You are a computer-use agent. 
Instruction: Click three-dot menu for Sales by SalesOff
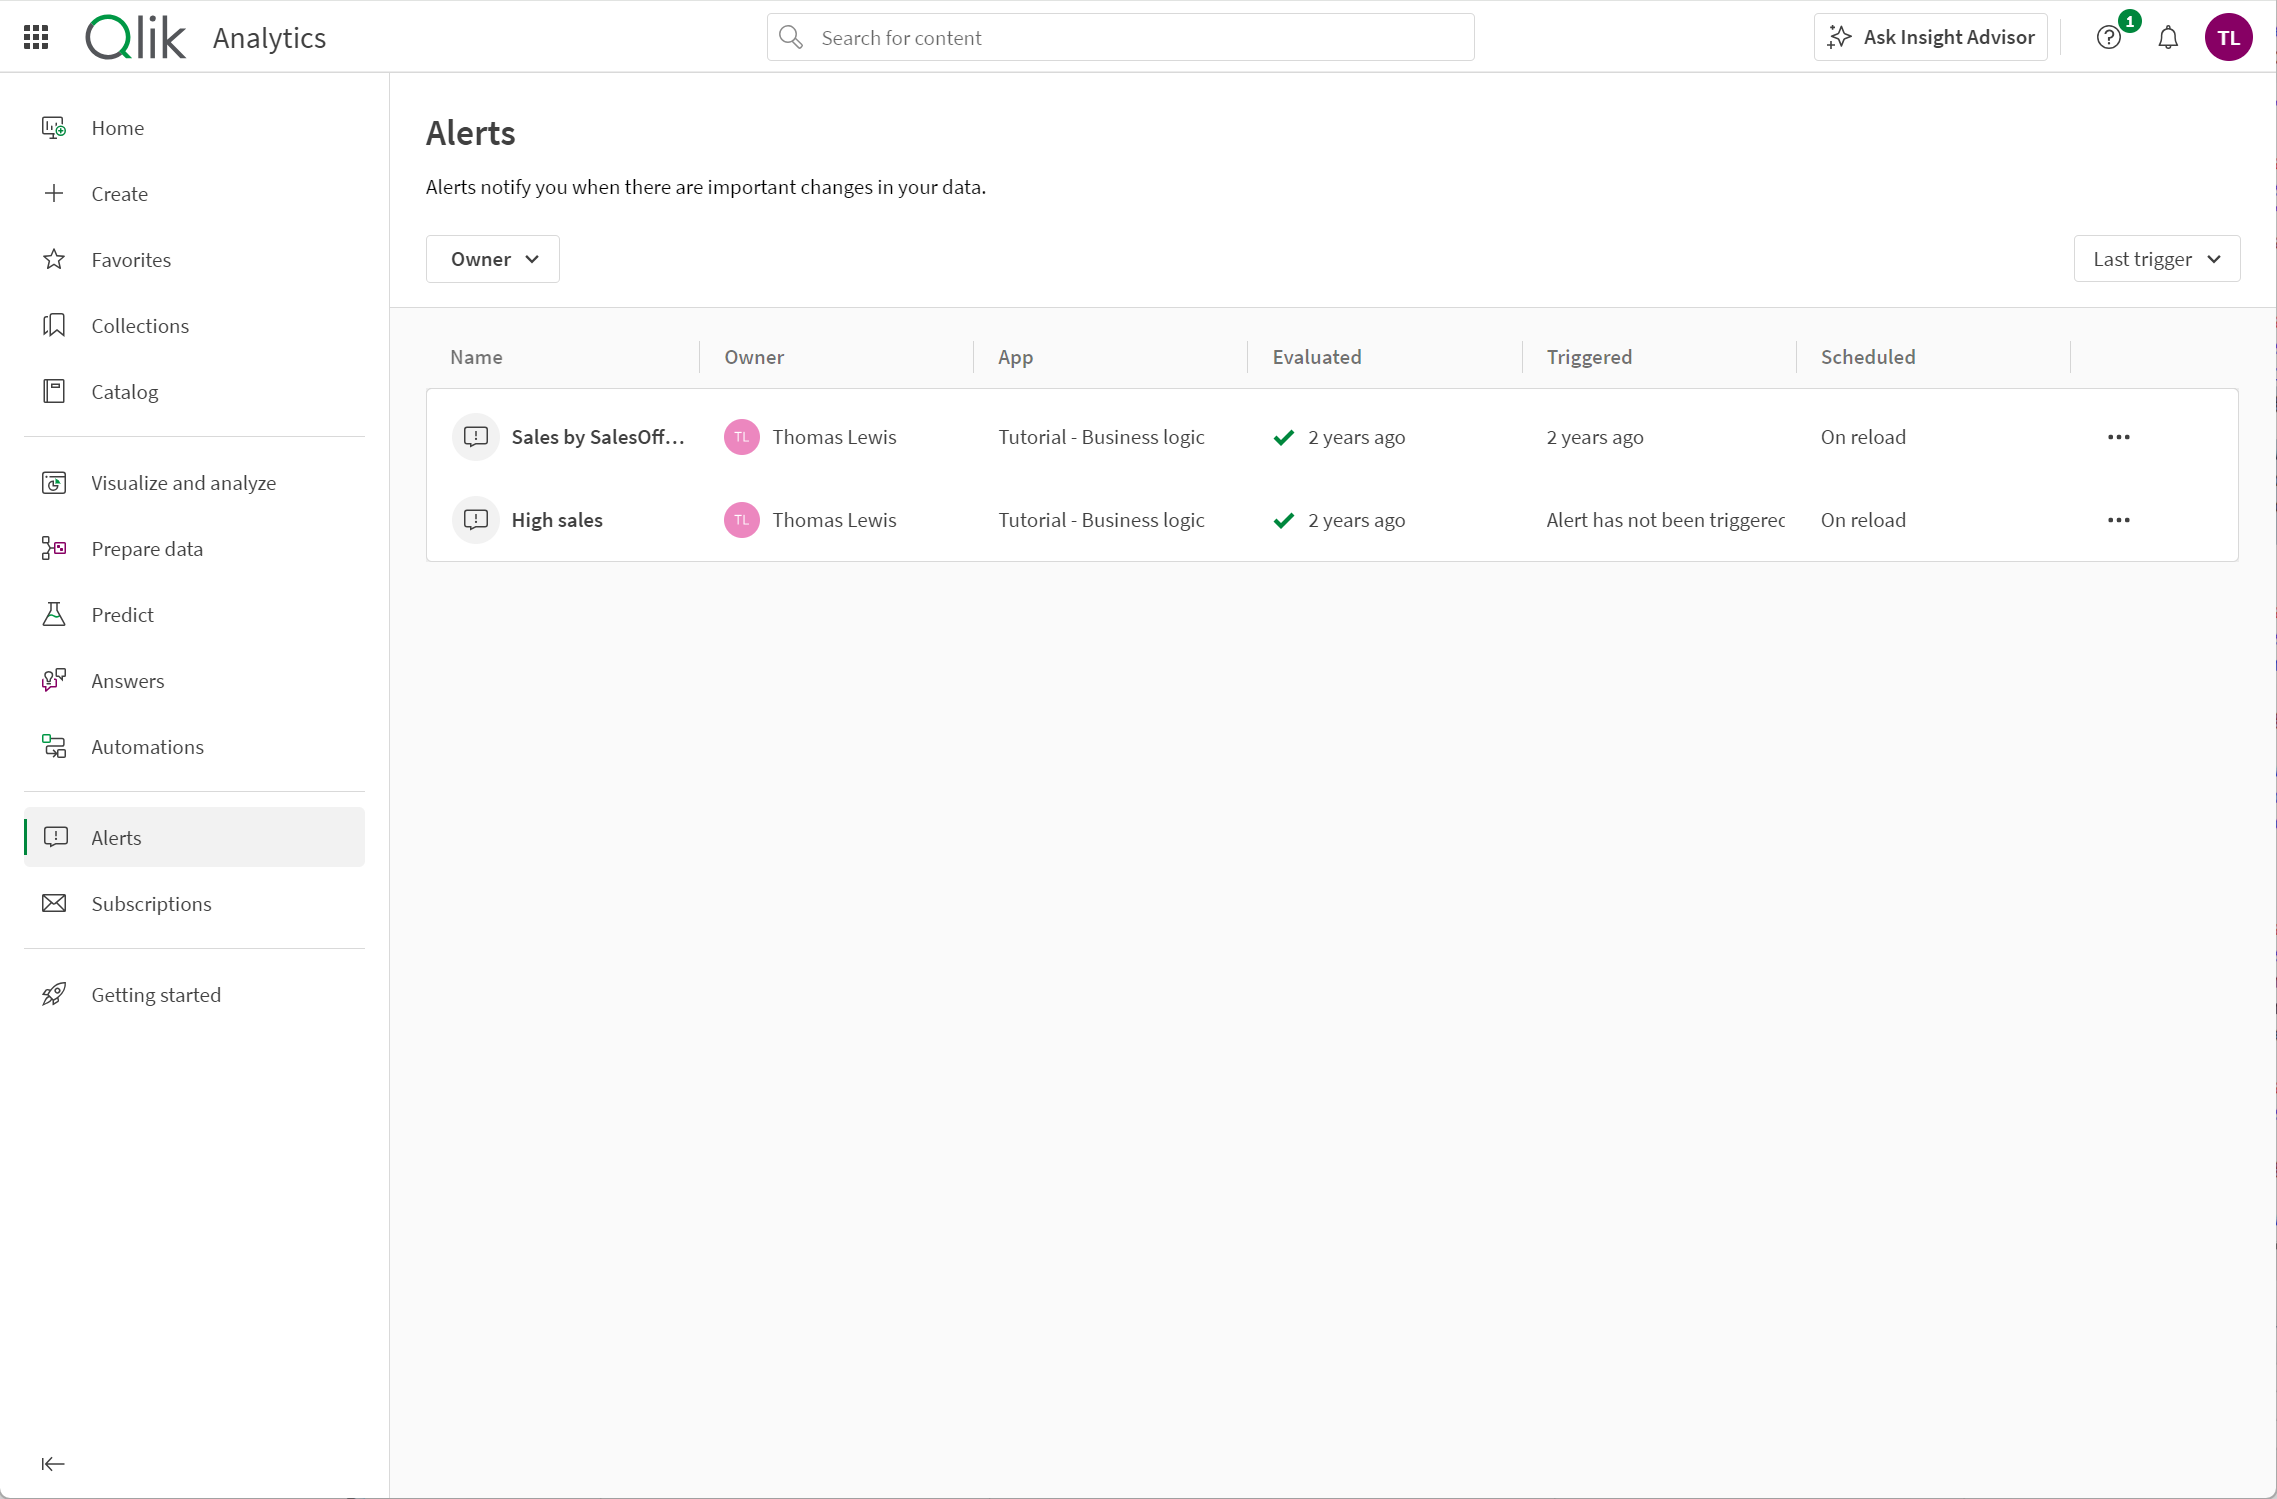pos(2118,435)
